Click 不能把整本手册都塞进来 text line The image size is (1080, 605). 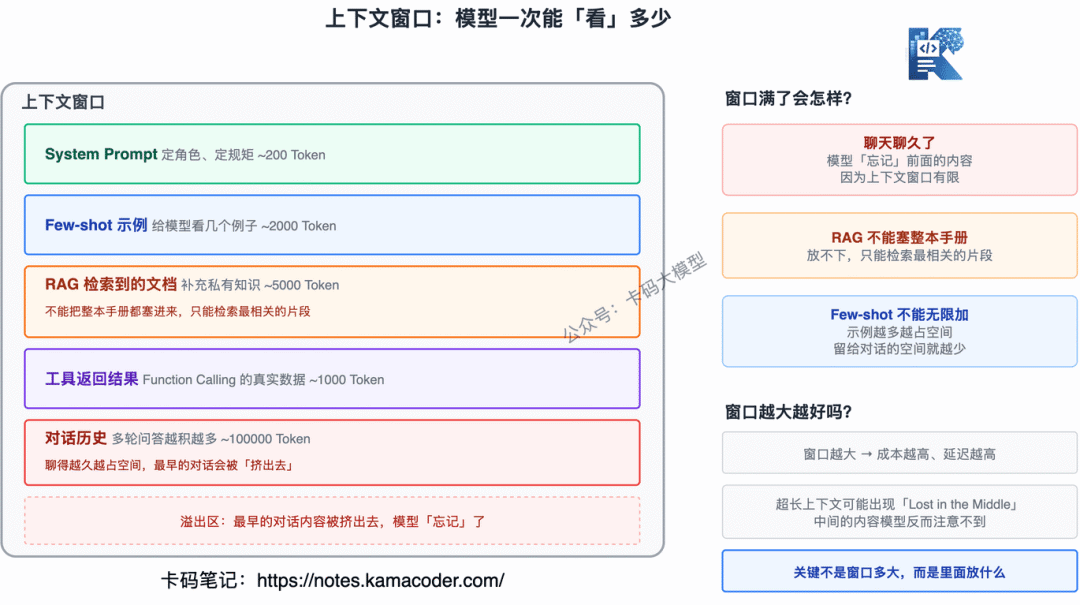pos(178,311)
